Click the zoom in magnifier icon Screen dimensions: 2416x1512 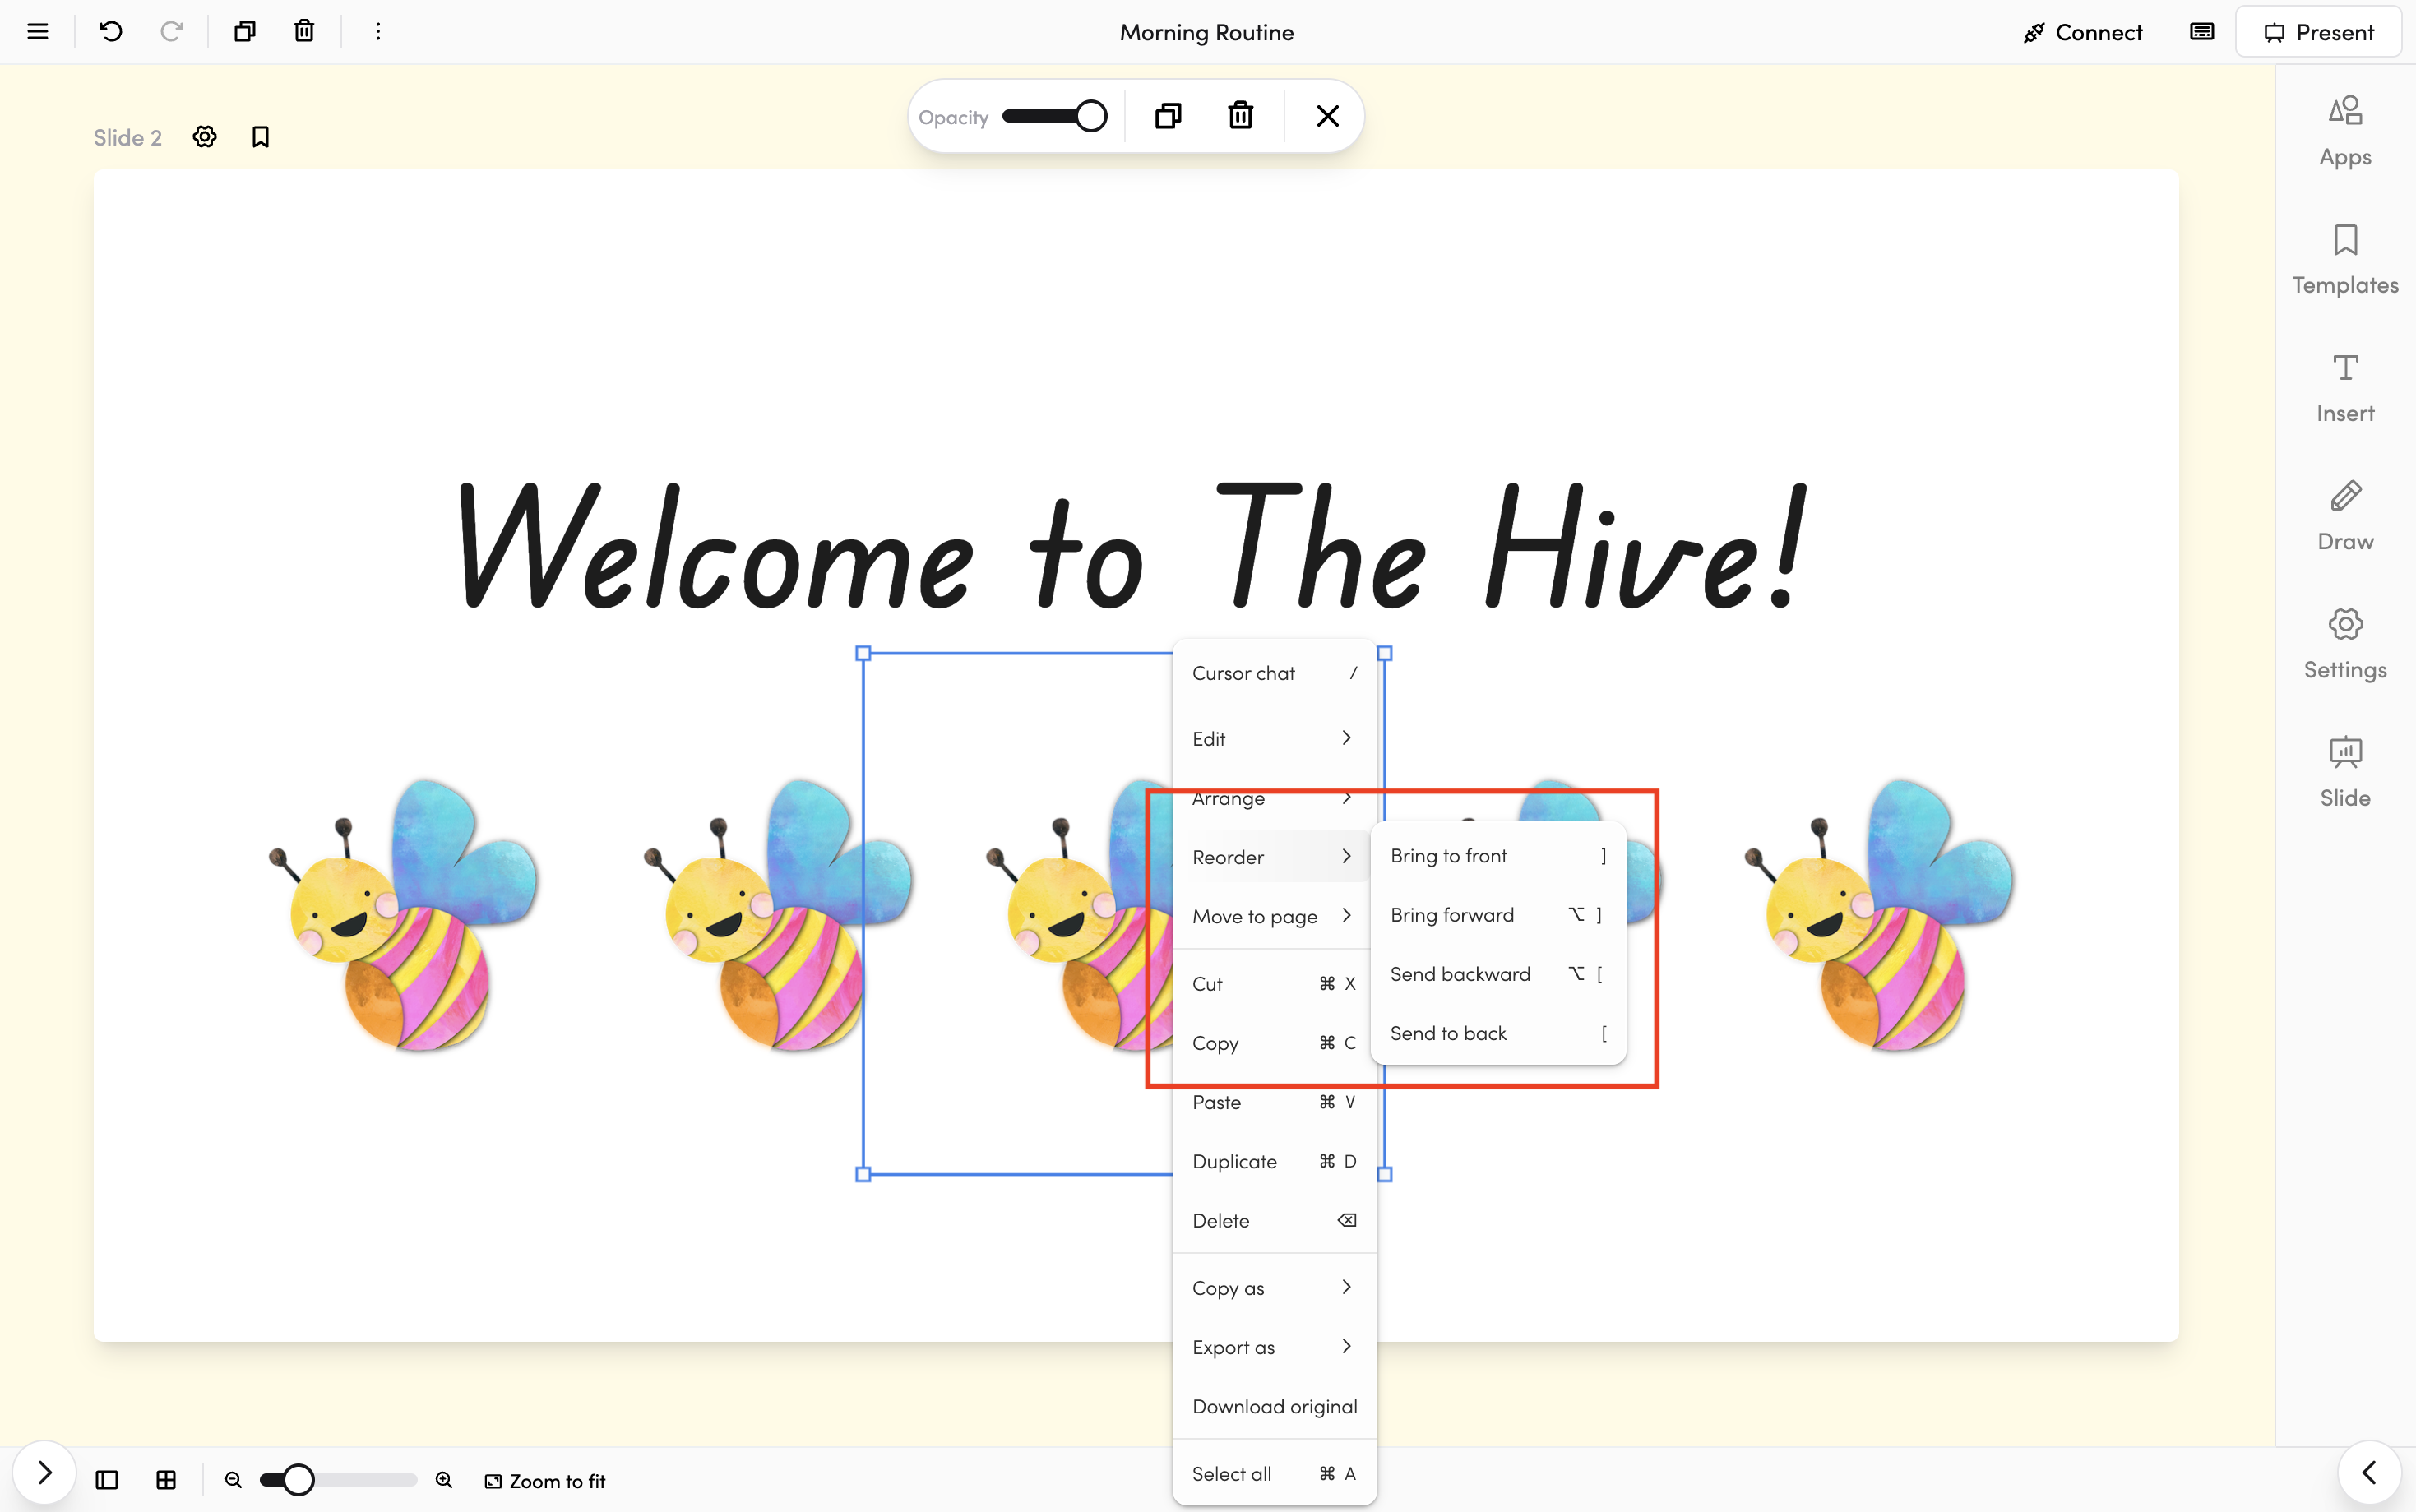click(444, 1480)
